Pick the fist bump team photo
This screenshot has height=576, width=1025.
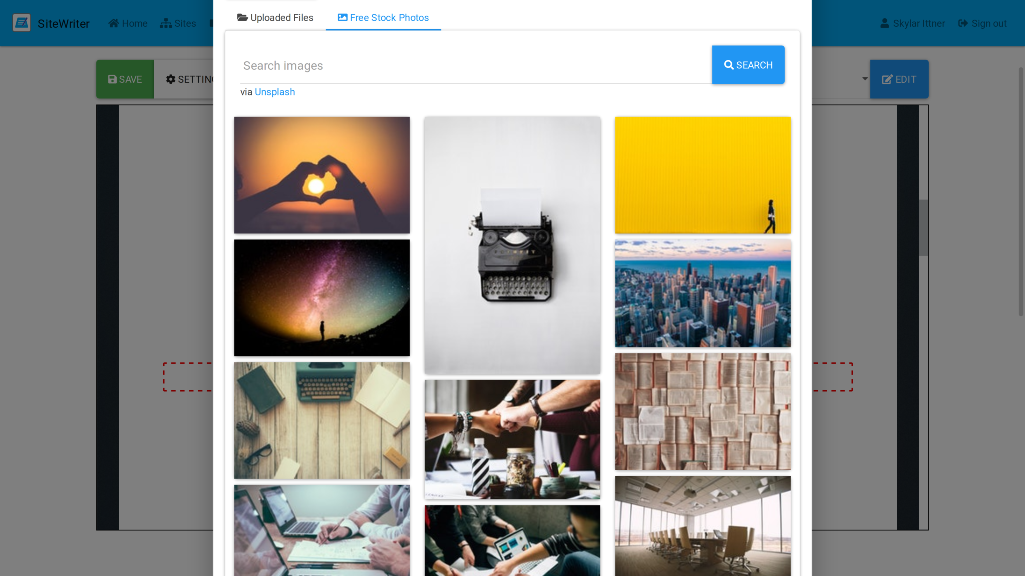(512, 439)
